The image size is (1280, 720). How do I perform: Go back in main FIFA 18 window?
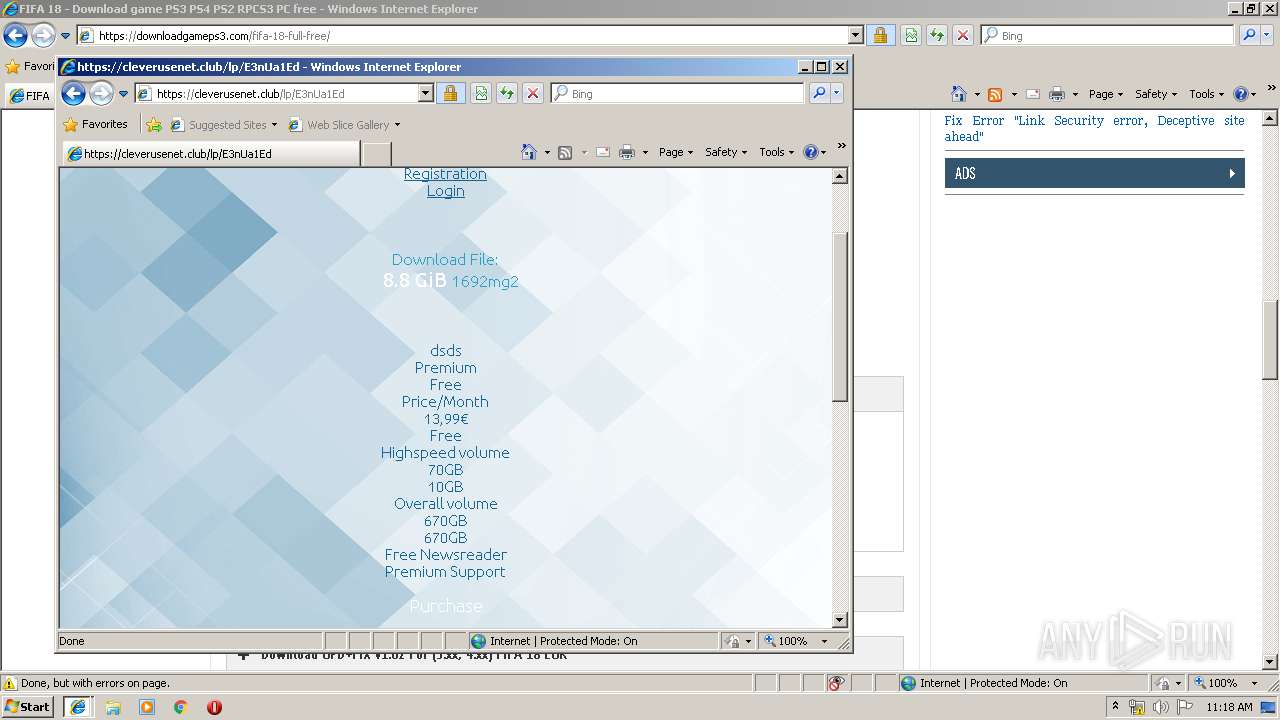(x=15, y=35)
